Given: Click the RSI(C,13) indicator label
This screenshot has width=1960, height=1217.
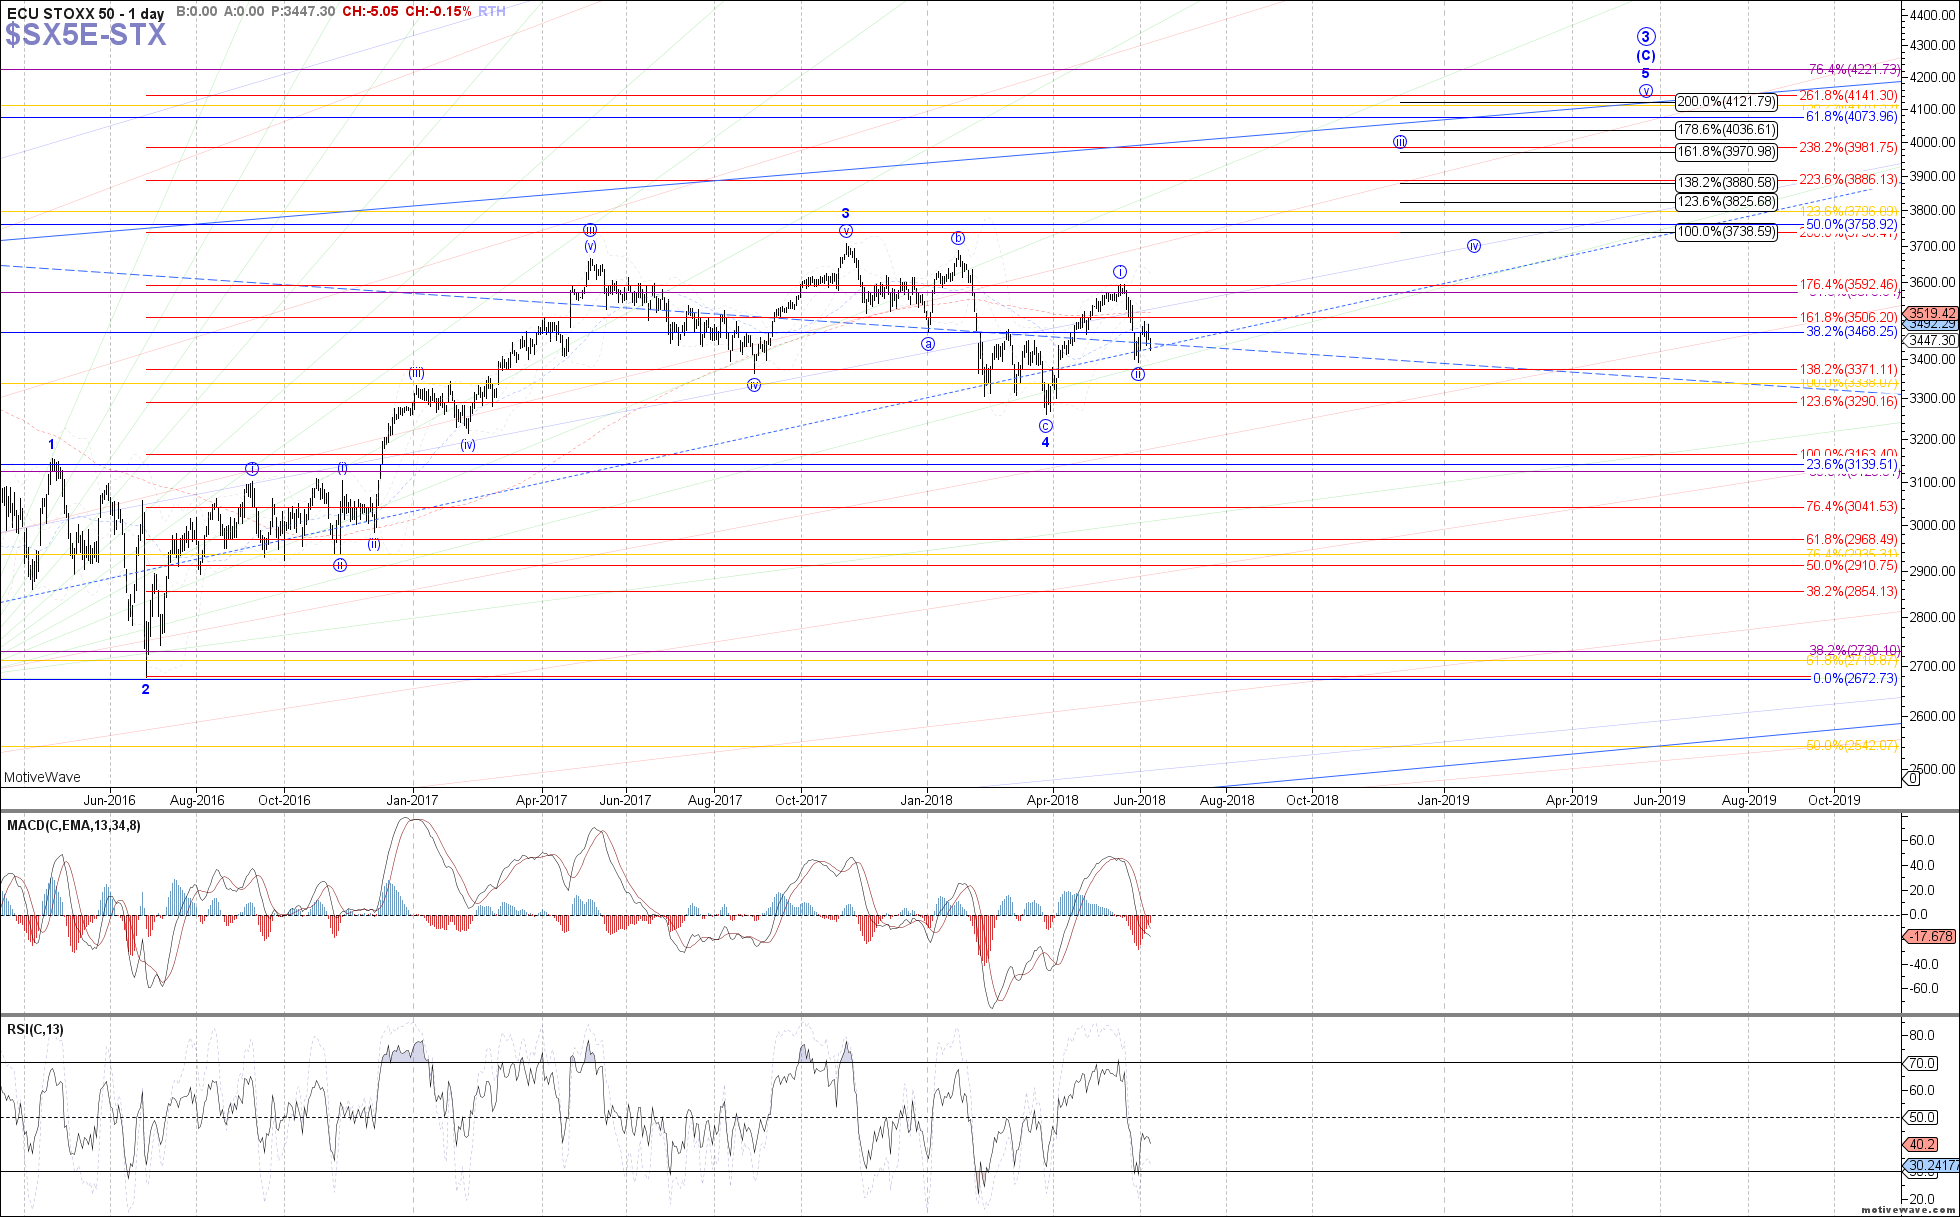Looking at the screenshot, I should [x=35, y=1030].
